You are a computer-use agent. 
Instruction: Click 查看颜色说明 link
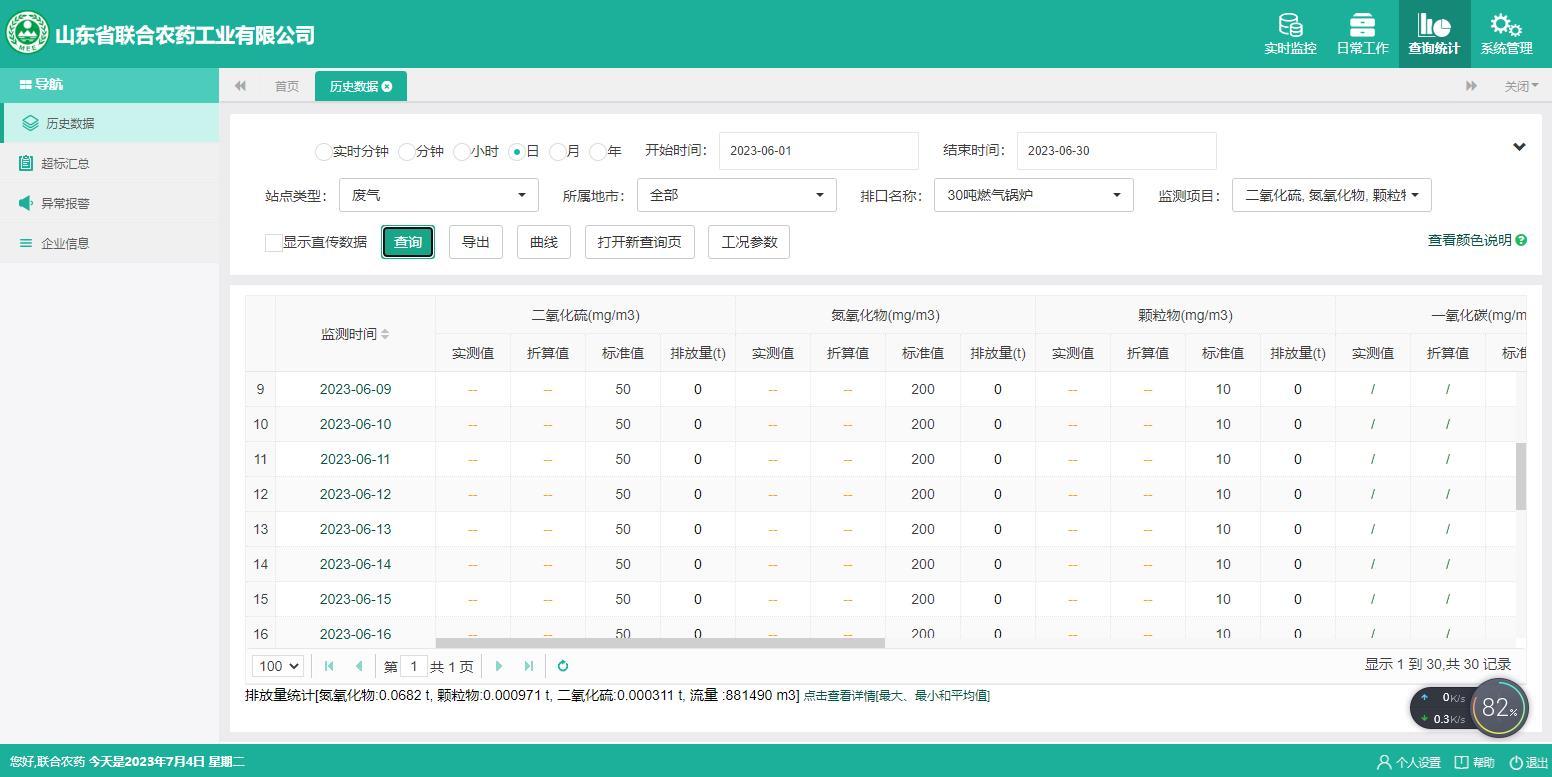tap(1469, 240)
